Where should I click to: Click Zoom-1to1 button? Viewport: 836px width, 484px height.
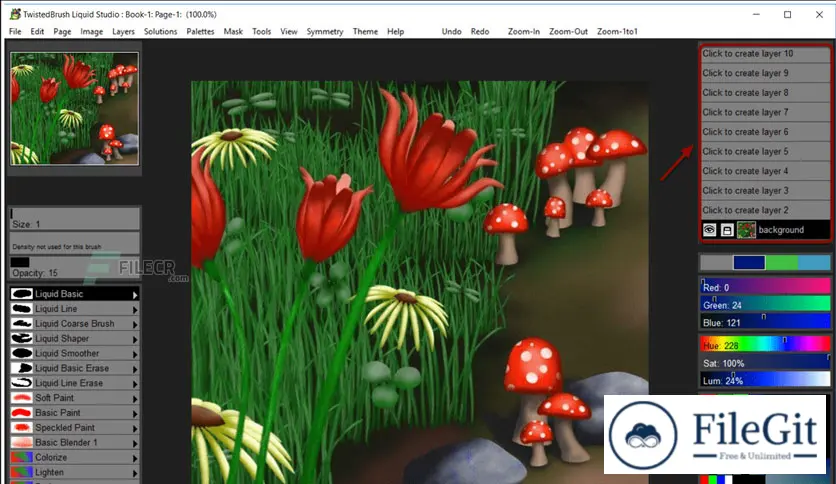617,31
